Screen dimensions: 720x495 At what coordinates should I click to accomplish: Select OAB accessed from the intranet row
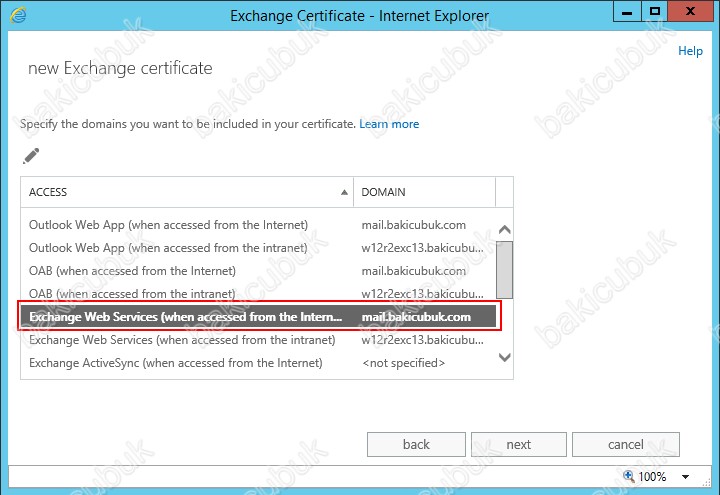(258, 293)
